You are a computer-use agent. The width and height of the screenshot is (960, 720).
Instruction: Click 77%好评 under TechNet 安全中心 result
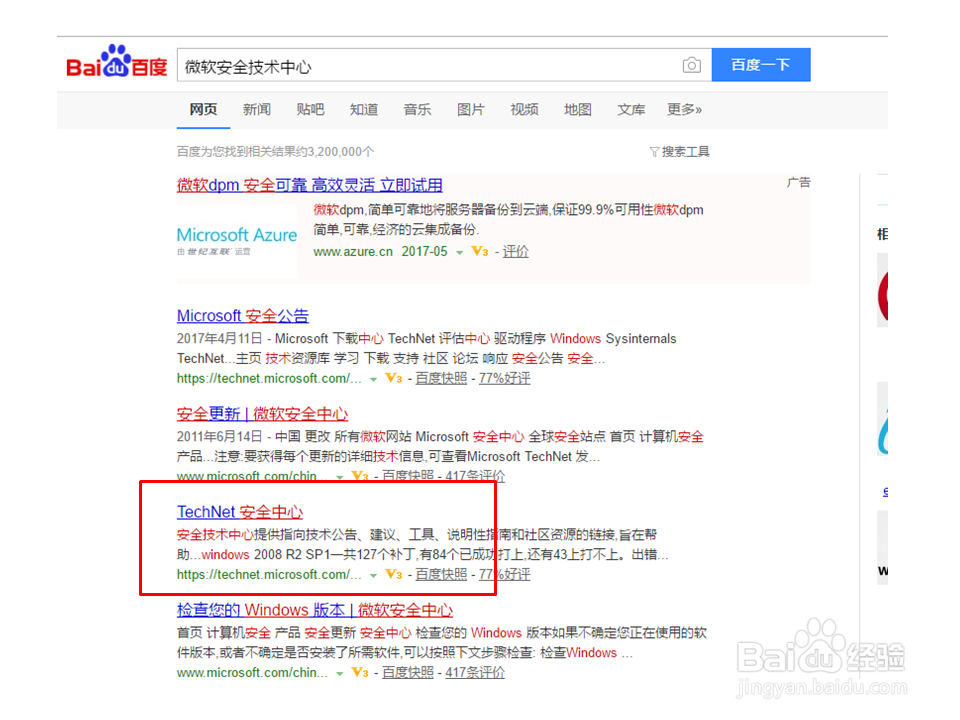click(504, 574)
